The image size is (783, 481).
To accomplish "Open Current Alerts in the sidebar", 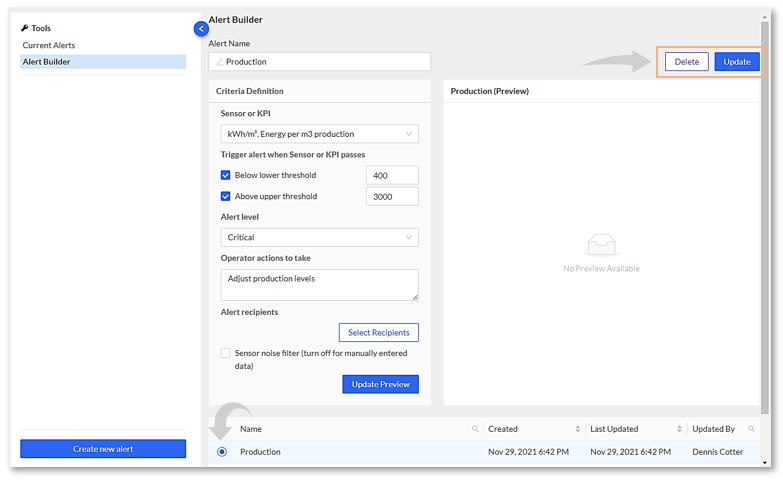I will (x=49, y=45).
